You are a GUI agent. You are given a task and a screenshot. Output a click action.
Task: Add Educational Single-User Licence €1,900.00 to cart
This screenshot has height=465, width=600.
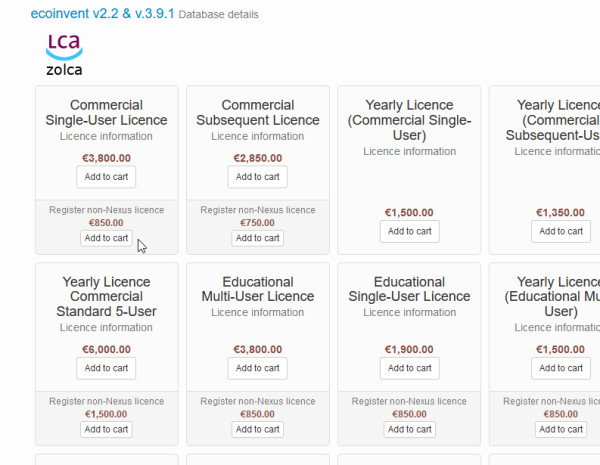409,368
